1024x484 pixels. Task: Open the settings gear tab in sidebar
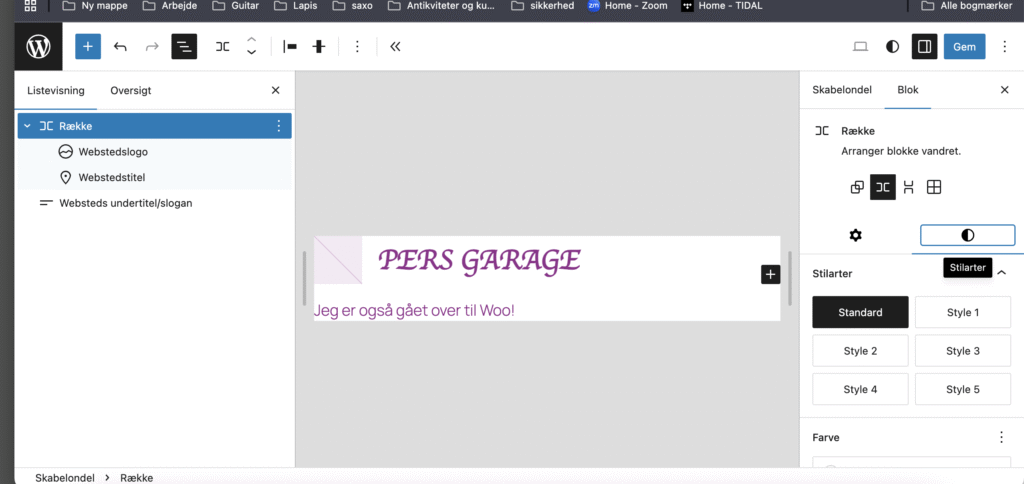click(855, 235)
